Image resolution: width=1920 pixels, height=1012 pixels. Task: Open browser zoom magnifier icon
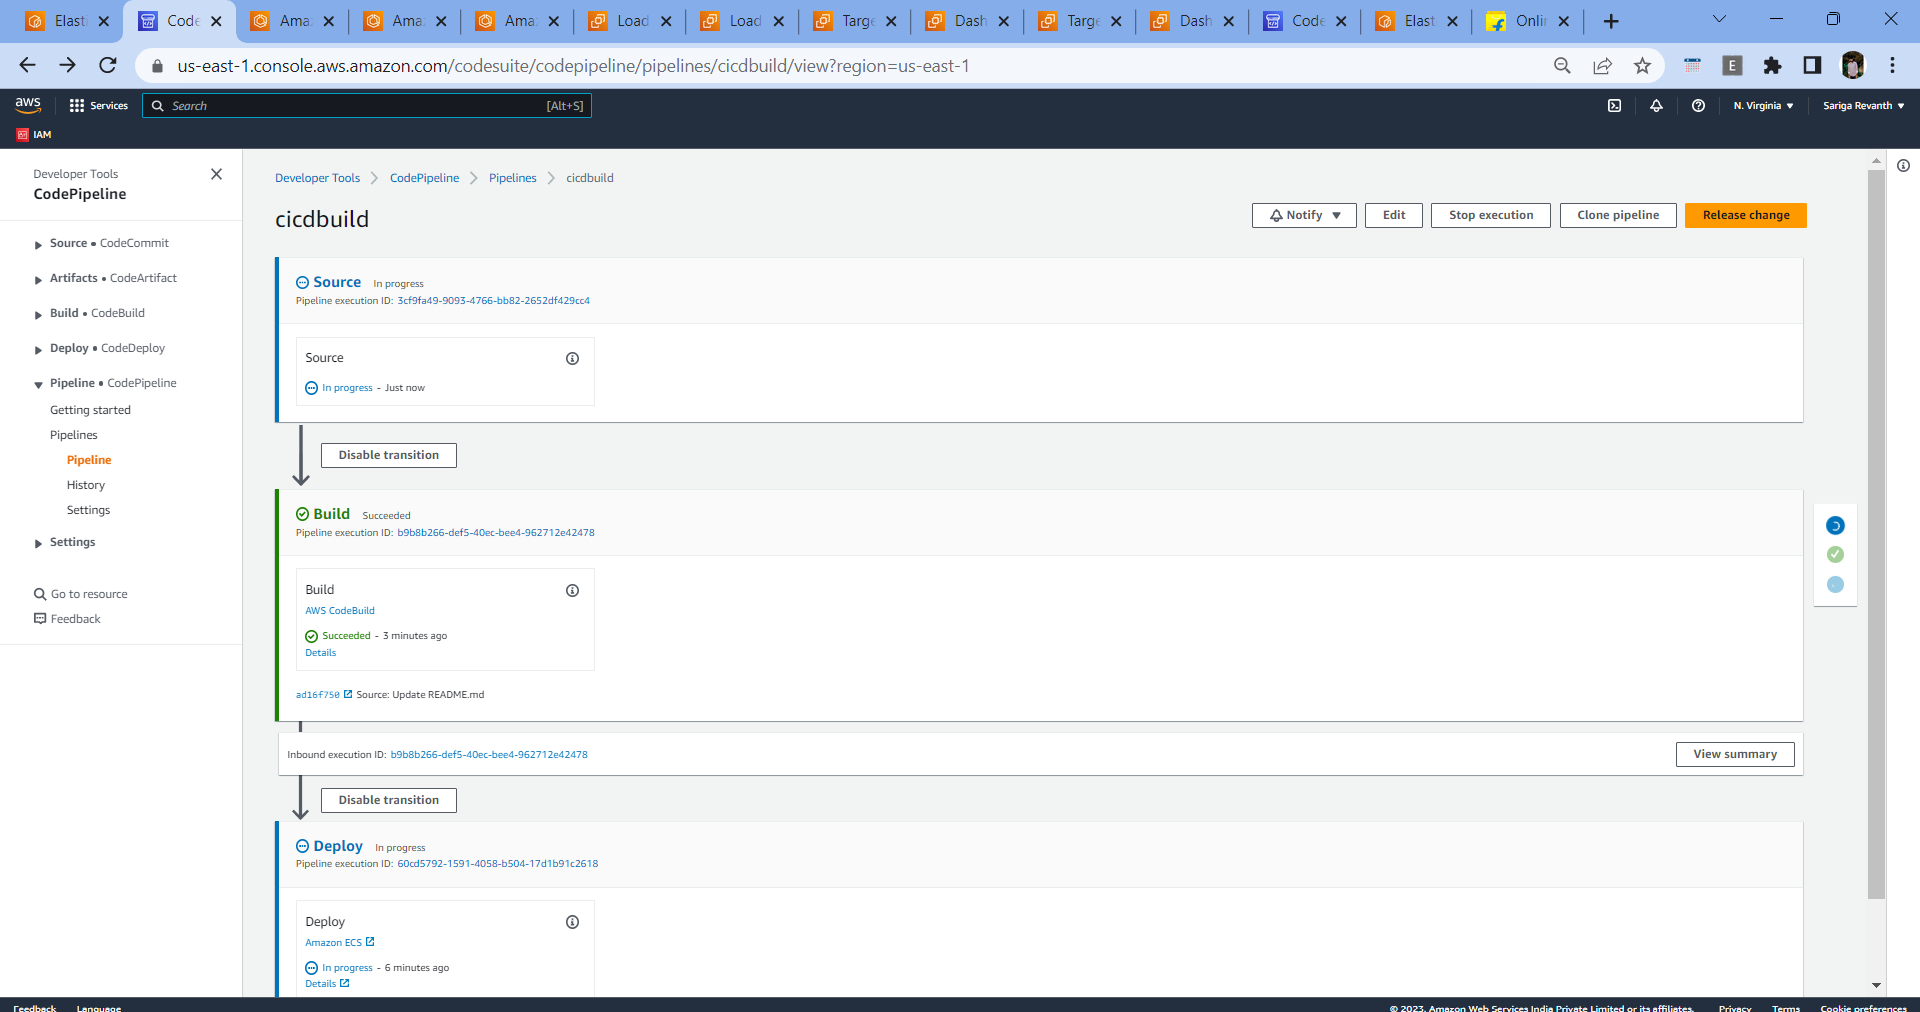pos(1562,66)
